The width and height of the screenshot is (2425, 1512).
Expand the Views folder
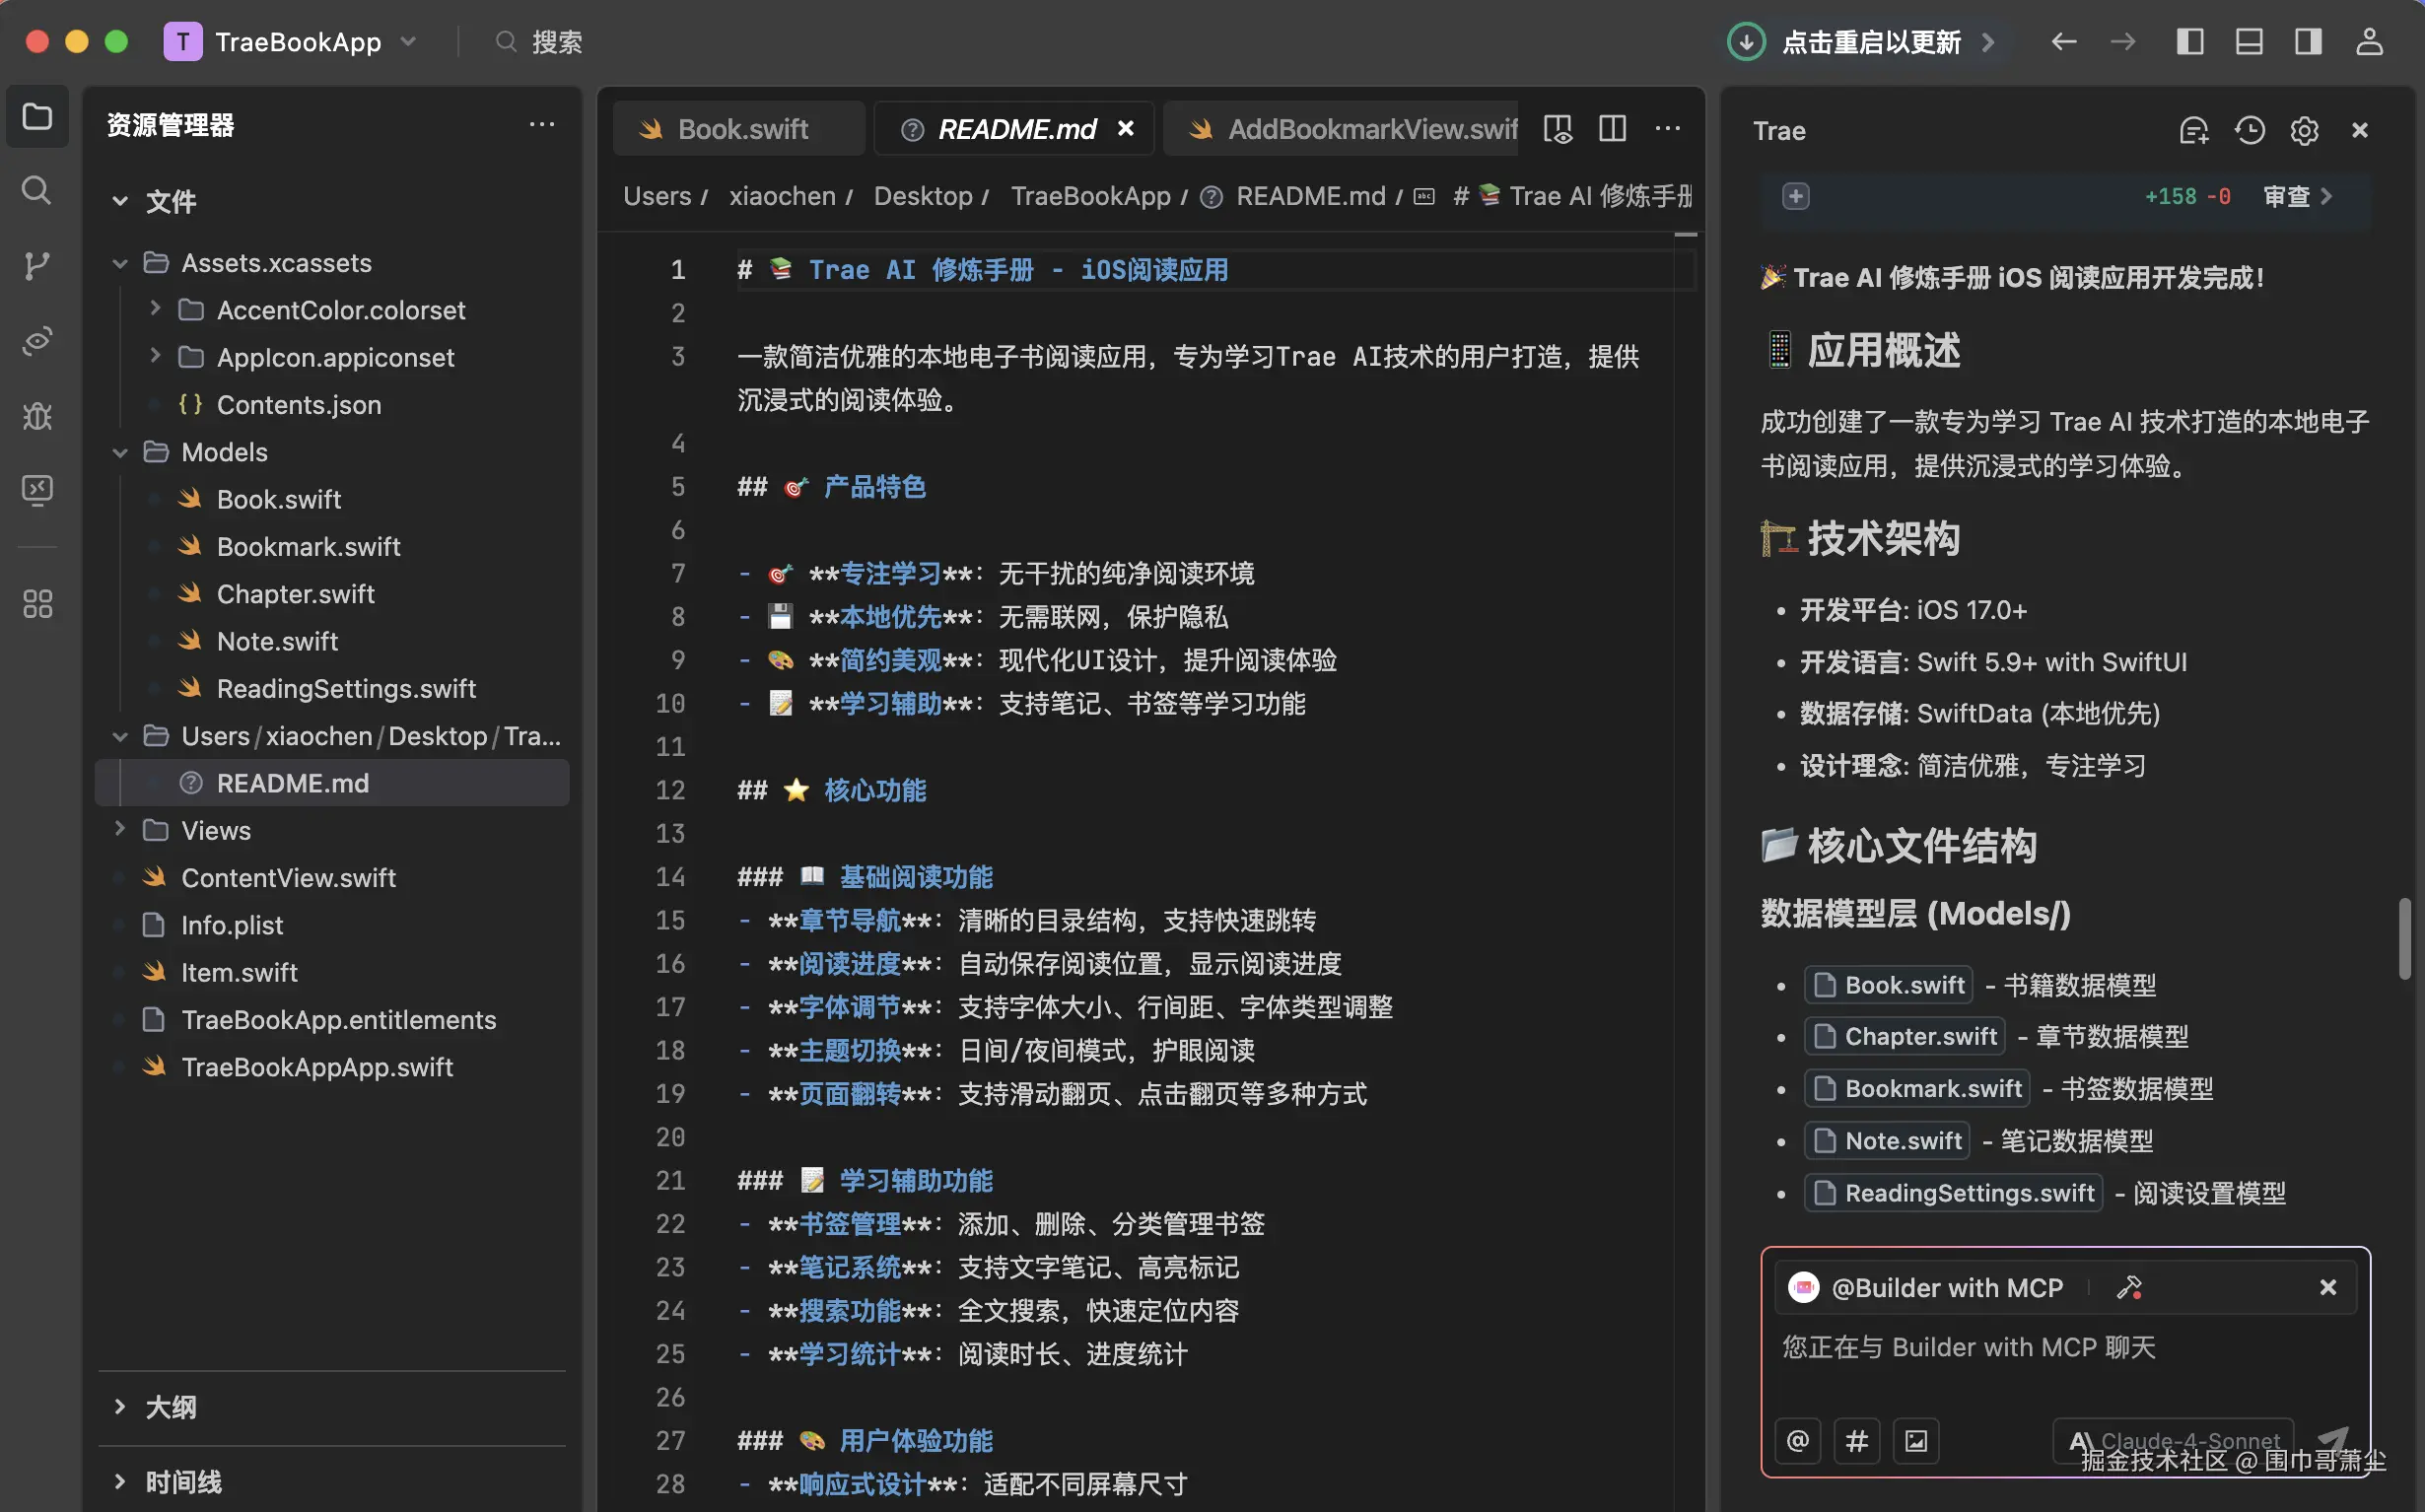(x=119, y=830)
